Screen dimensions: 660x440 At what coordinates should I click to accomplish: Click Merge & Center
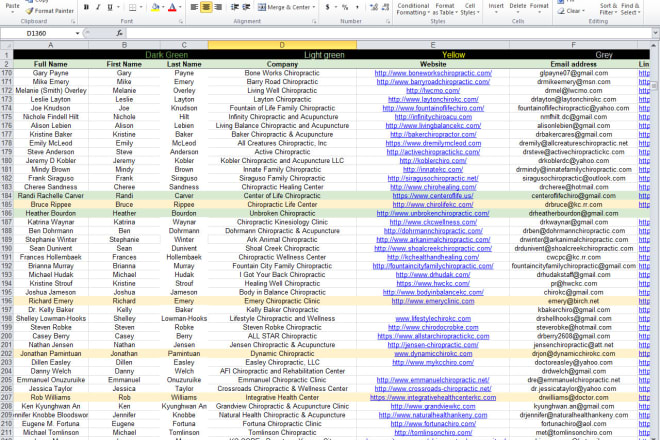[284, 7]
